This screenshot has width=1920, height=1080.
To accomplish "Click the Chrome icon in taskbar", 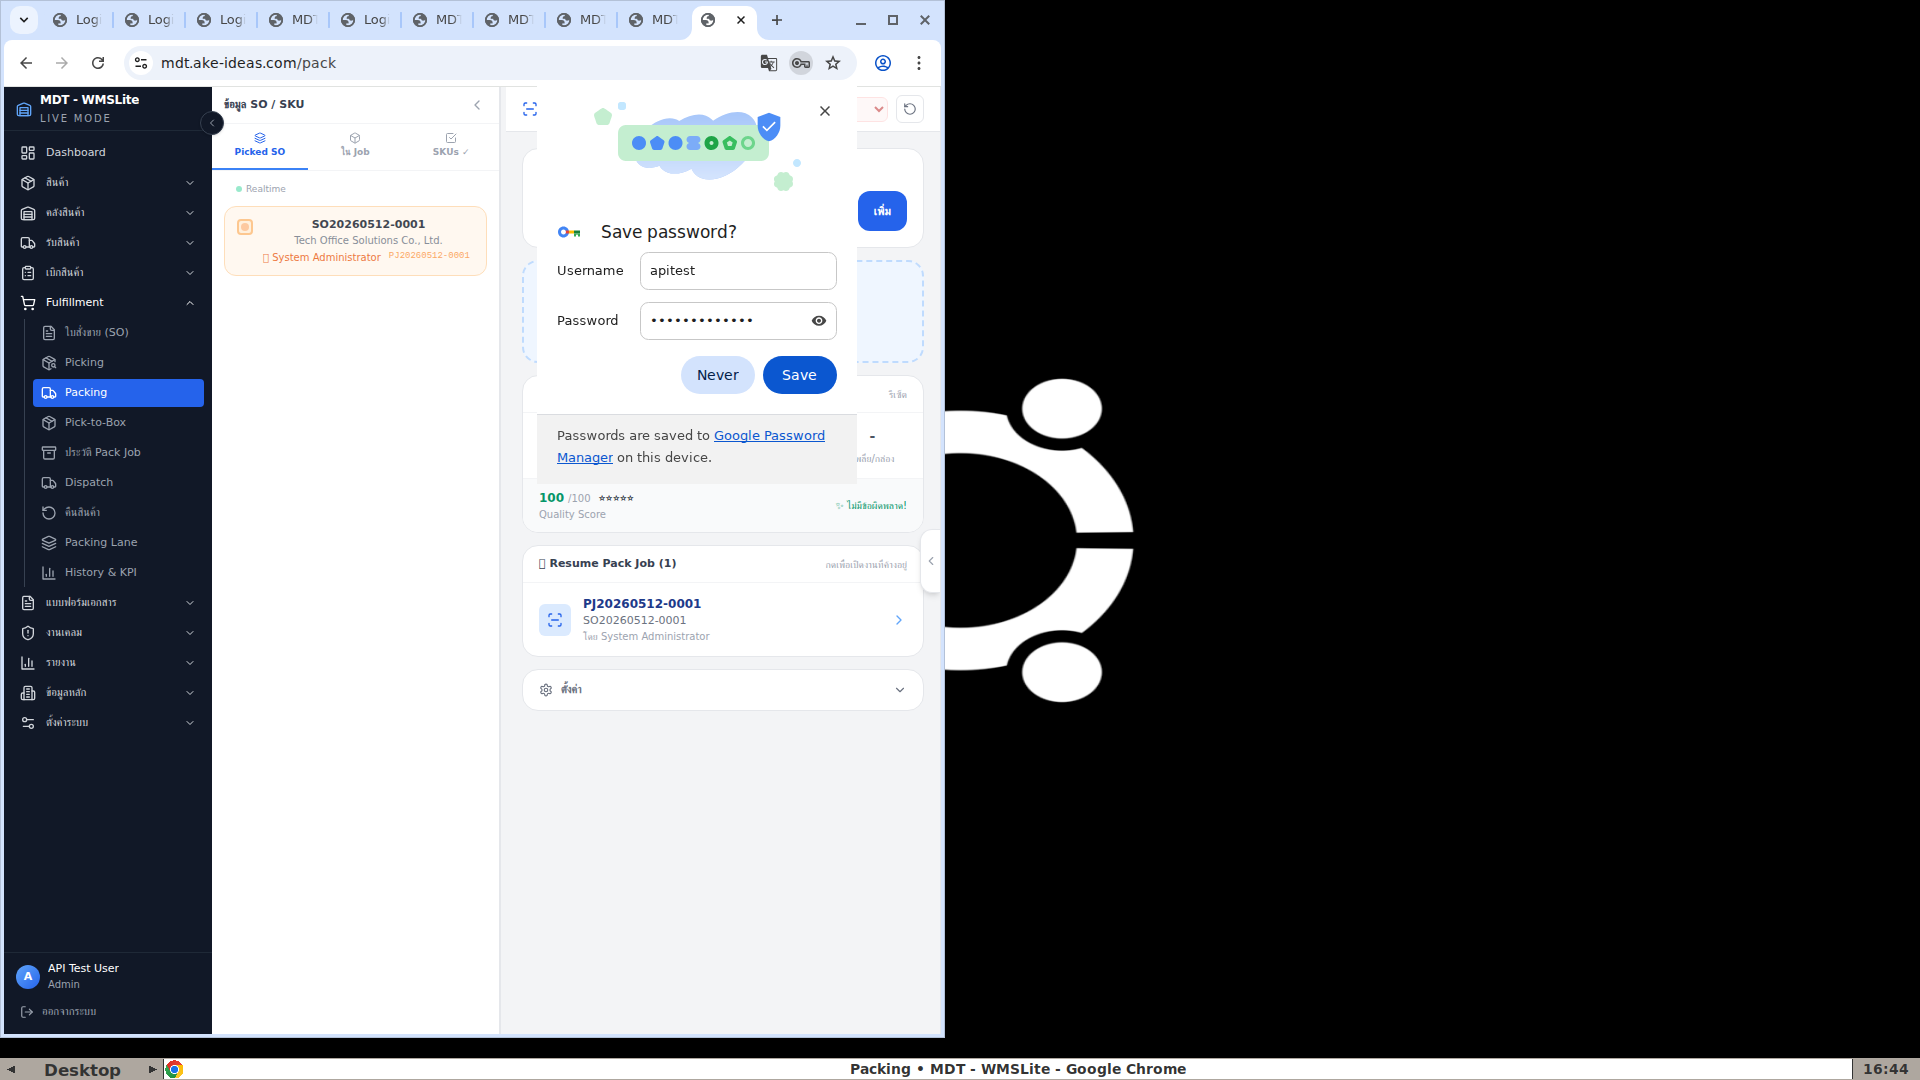I will tap(174, 1069).
